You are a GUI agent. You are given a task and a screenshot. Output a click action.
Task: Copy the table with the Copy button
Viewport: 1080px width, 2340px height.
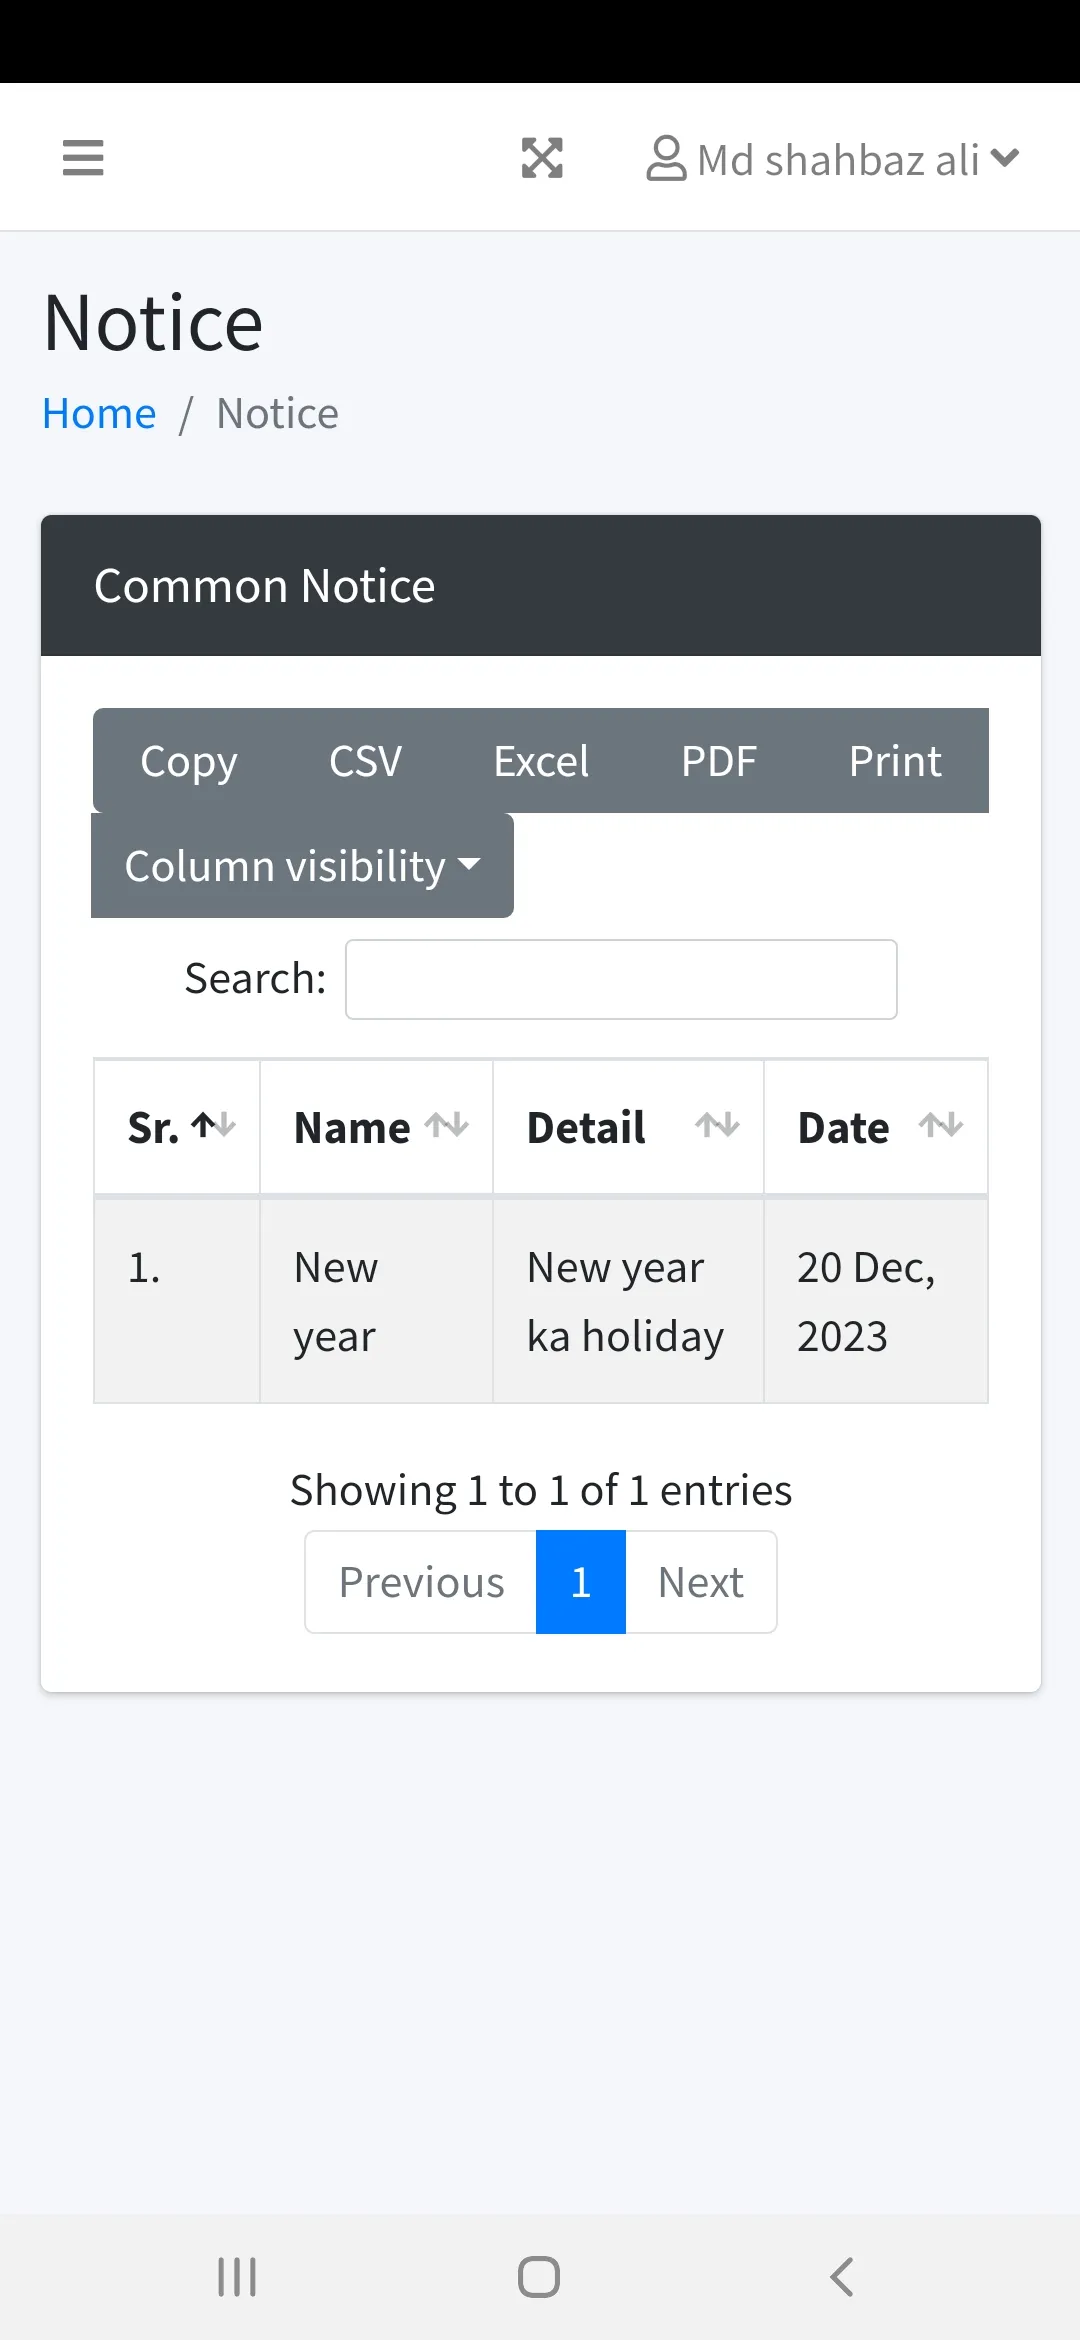pos(189,761)
